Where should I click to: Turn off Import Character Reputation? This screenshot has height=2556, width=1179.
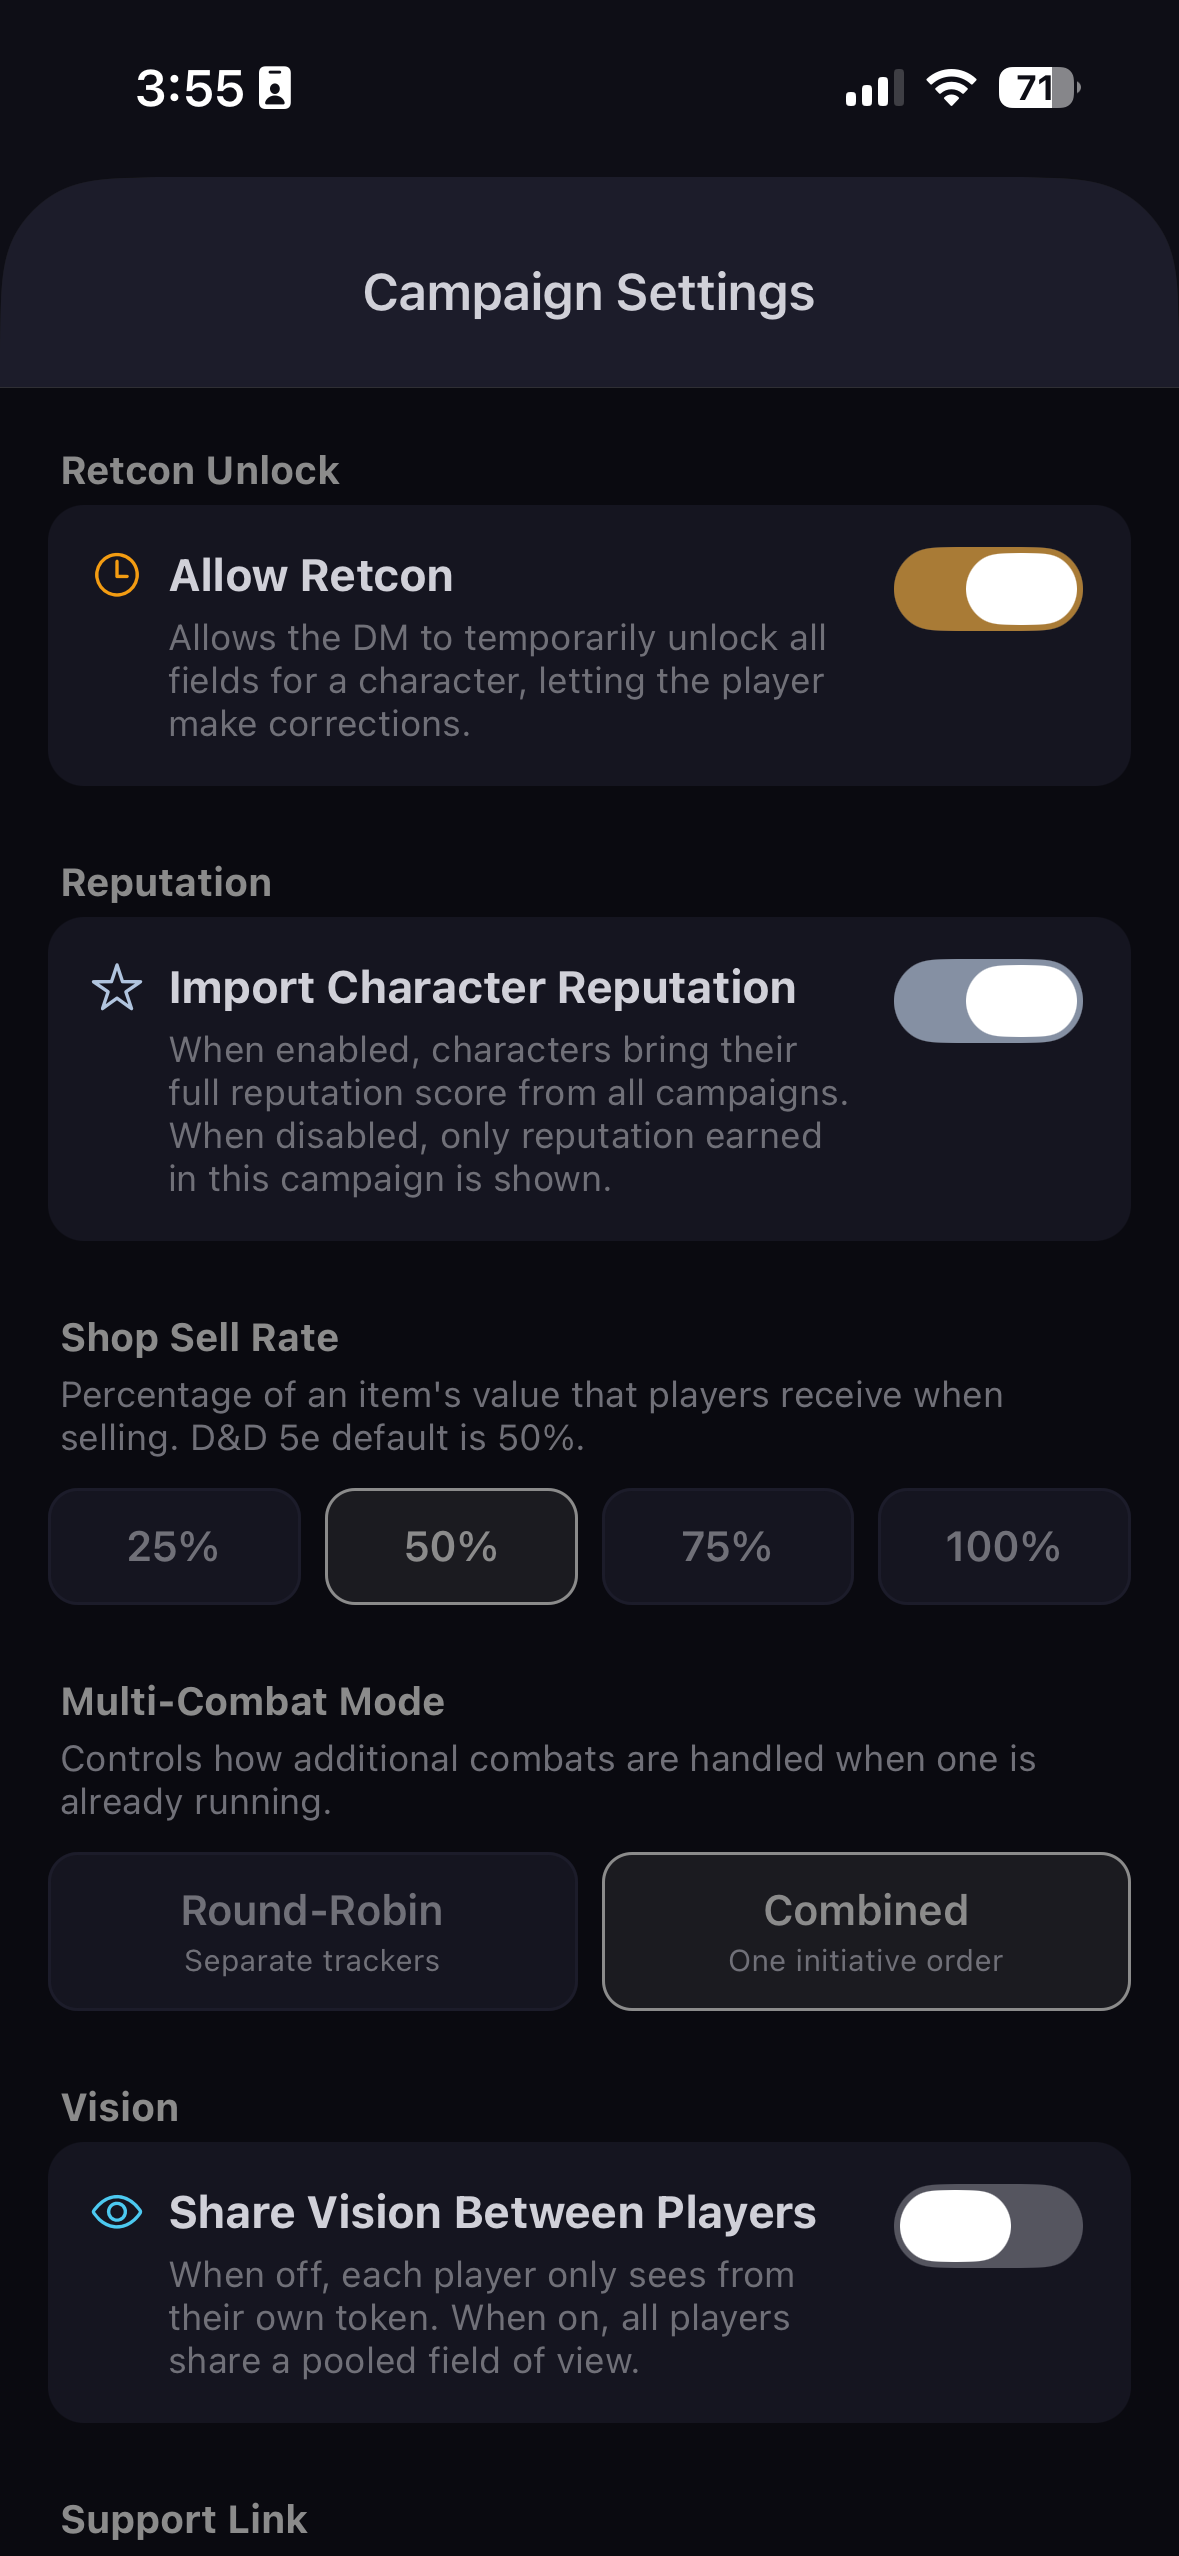tap(988, 1000)
